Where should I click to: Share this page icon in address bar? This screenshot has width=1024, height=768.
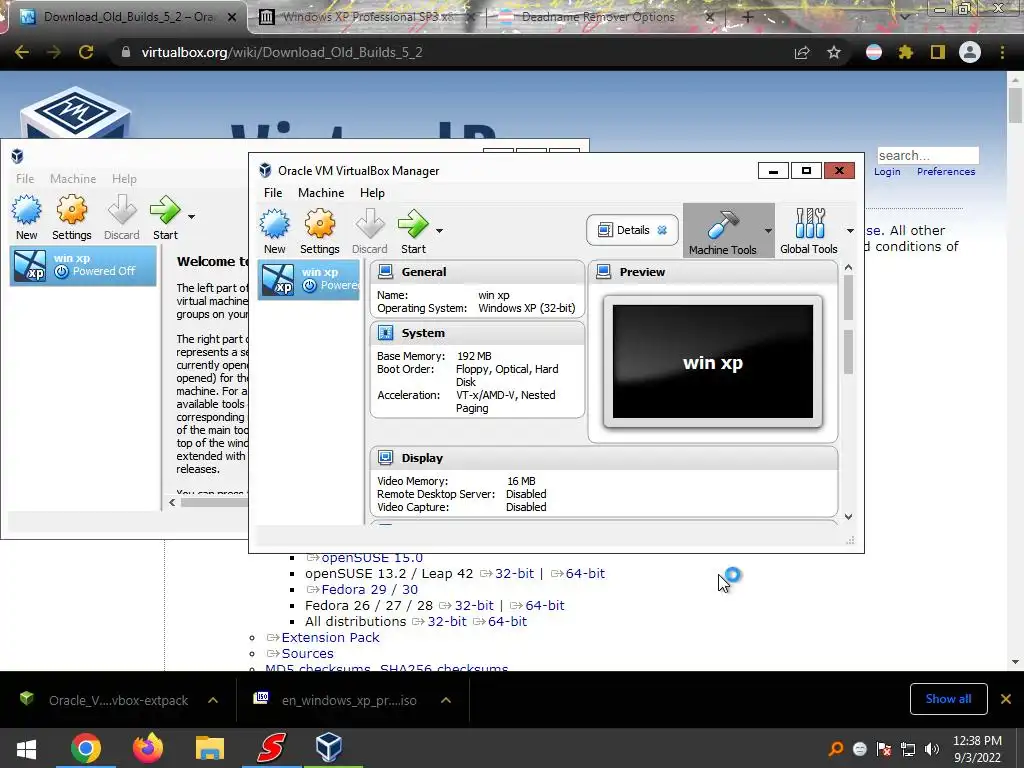pos(802,52)
